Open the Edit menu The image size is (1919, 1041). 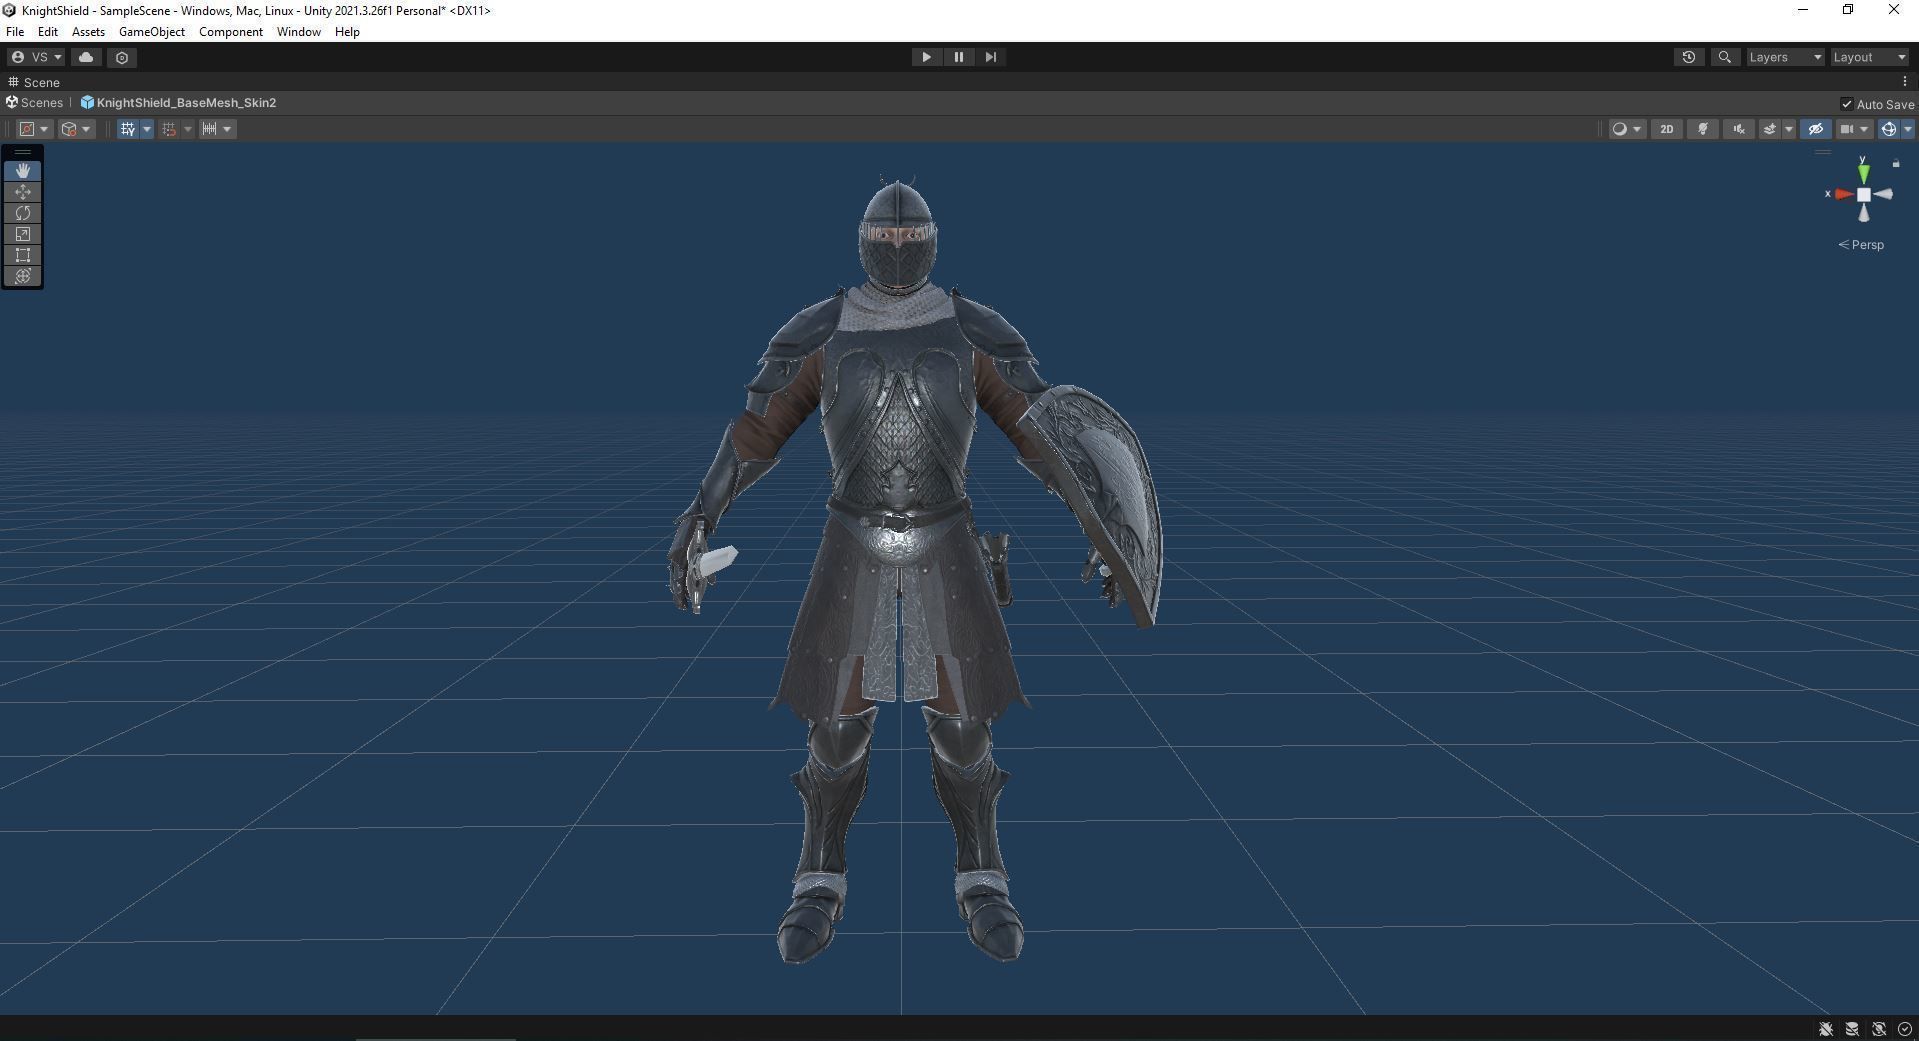click(x=48, y=32)
